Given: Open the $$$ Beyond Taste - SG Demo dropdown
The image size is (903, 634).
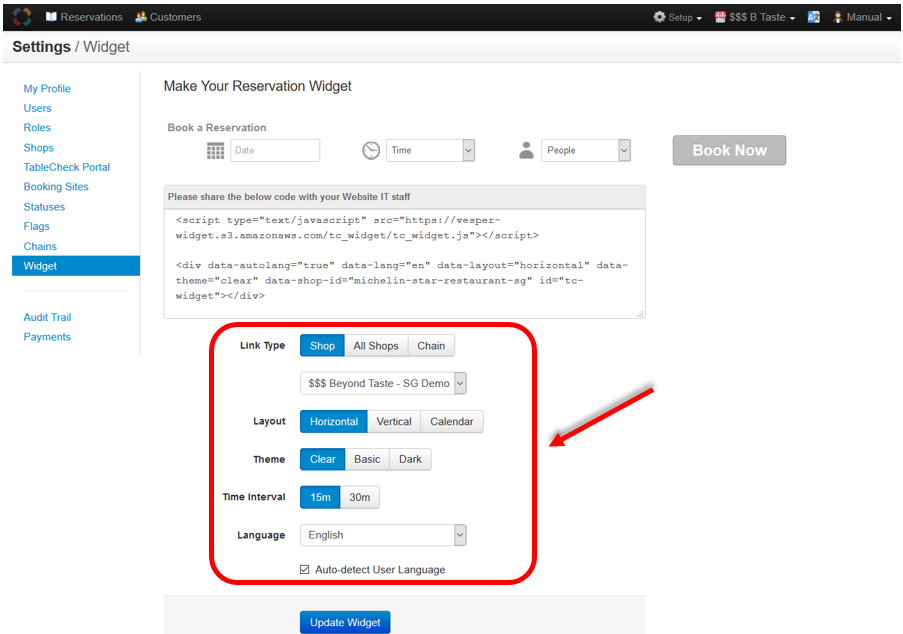Looking at the screenshot, I should tap(383, 383).
